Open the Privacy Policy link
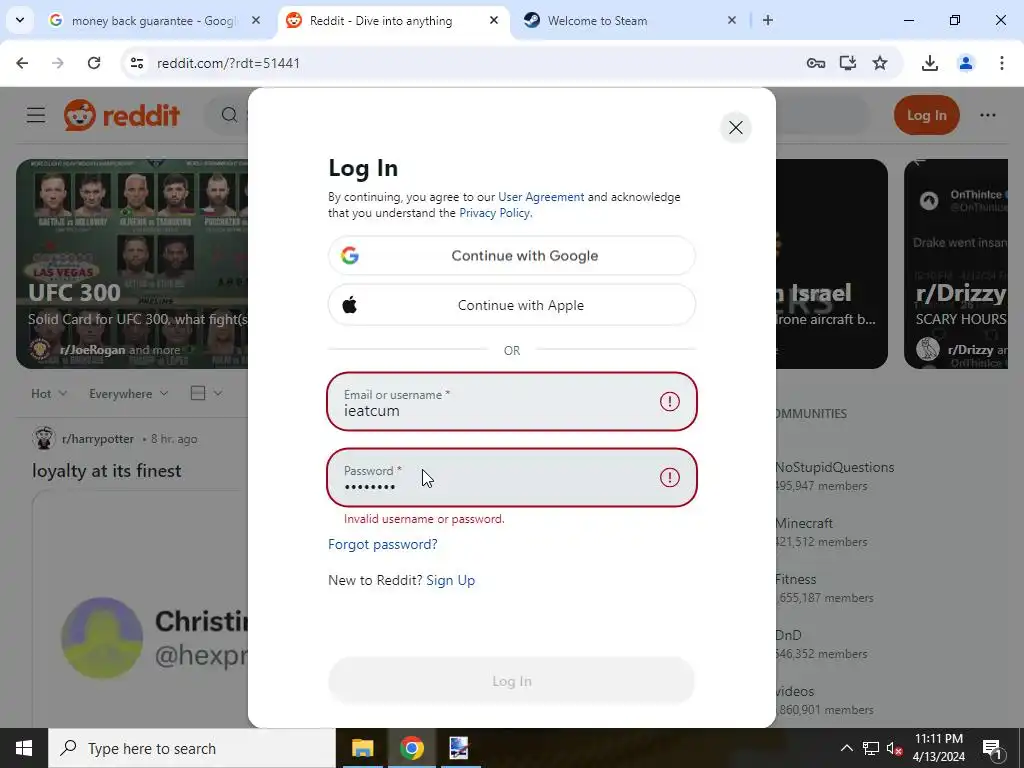Screen dimensions: 1024x768 point(494,213)
